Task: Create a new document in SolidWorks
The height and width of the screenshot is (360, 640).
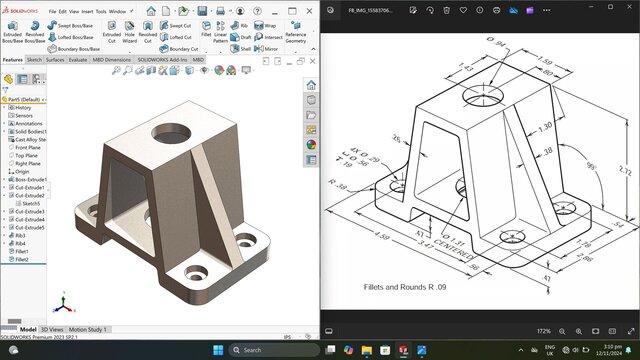Action: (166, 11)
